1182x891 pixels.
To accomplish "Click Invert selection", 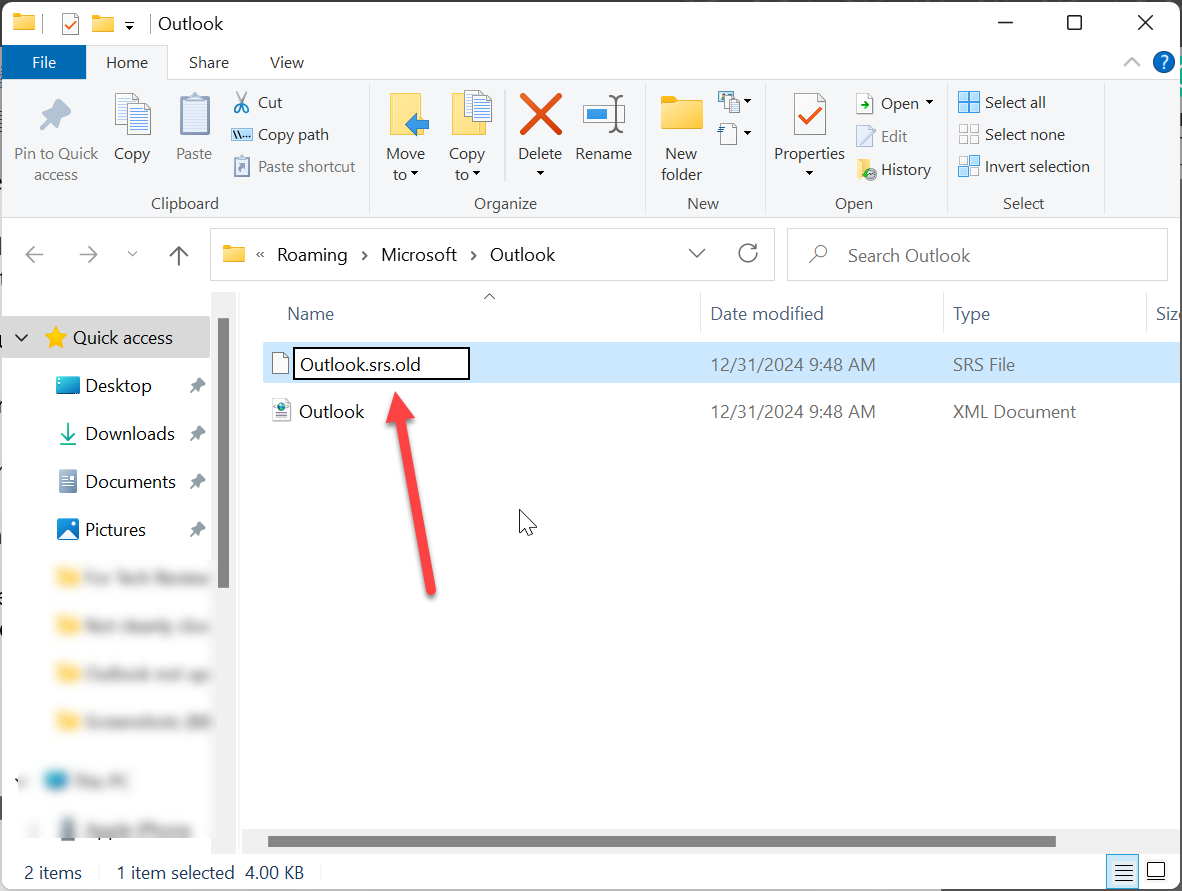I will [1024, 167].
